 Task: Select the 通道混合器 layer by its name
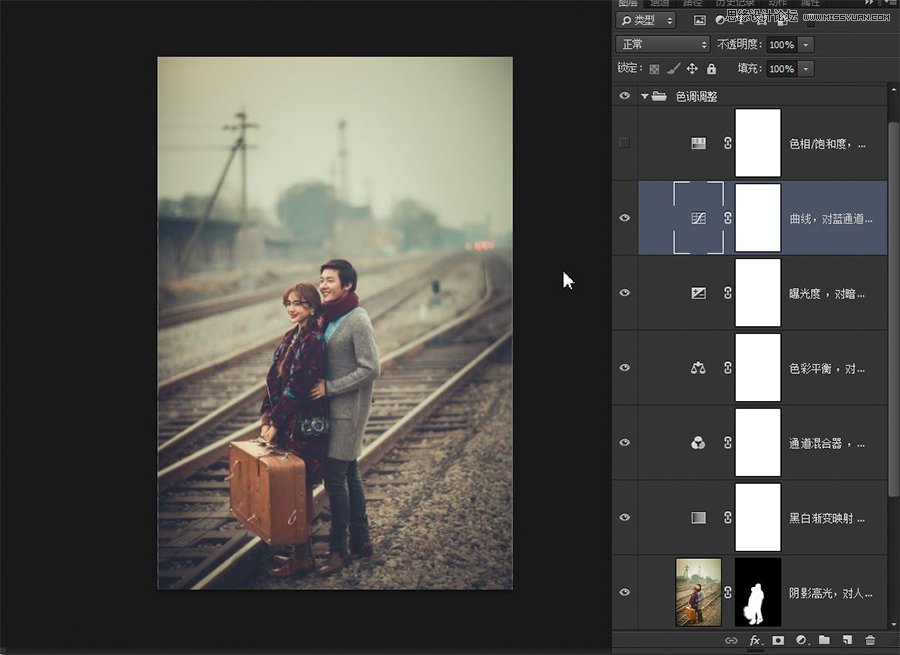tap(827, 444)
